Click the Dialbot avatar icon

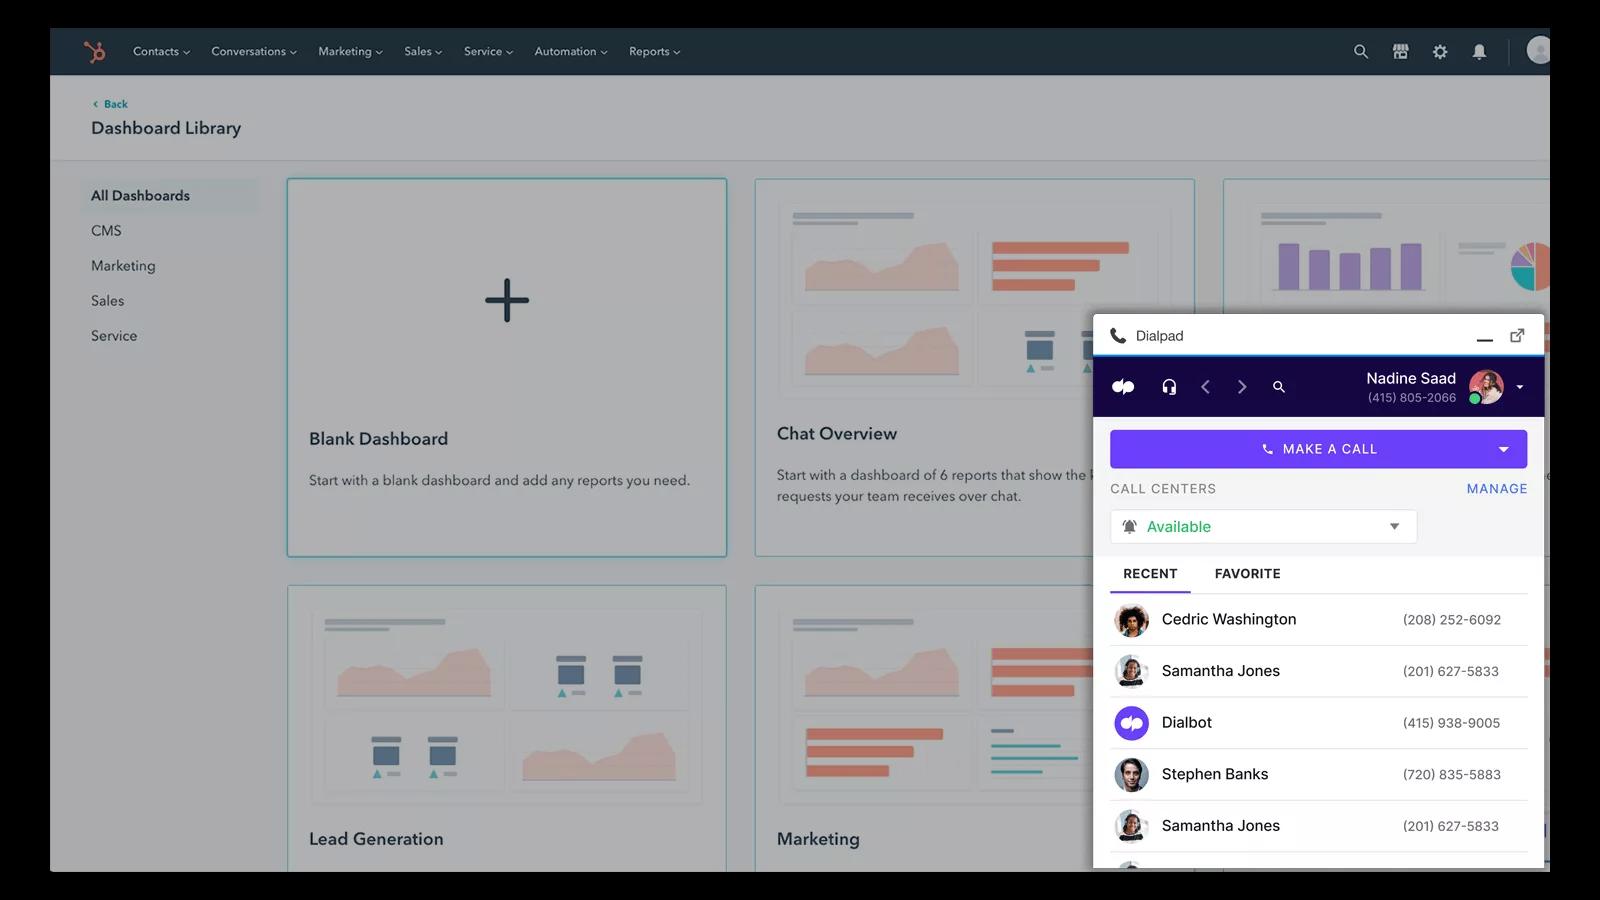(1131, 723)
